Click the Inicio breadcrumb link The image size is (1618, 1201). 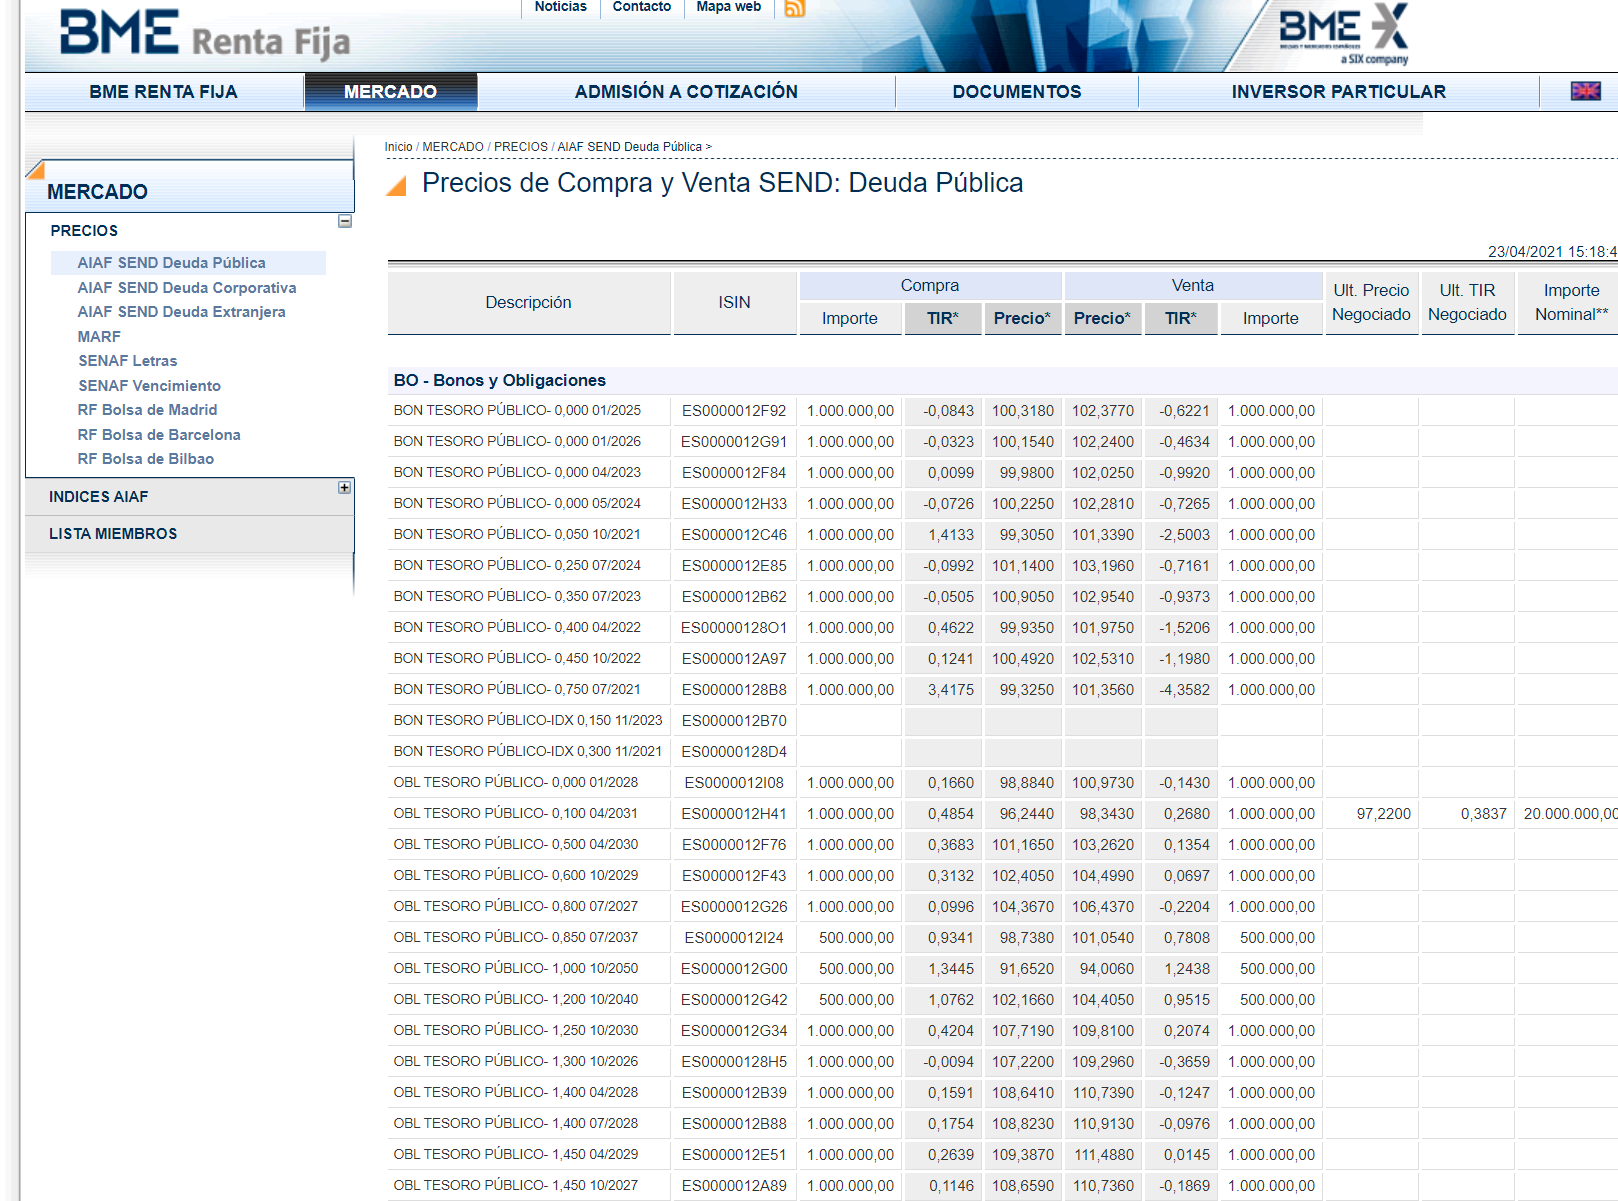click(398, 147)
